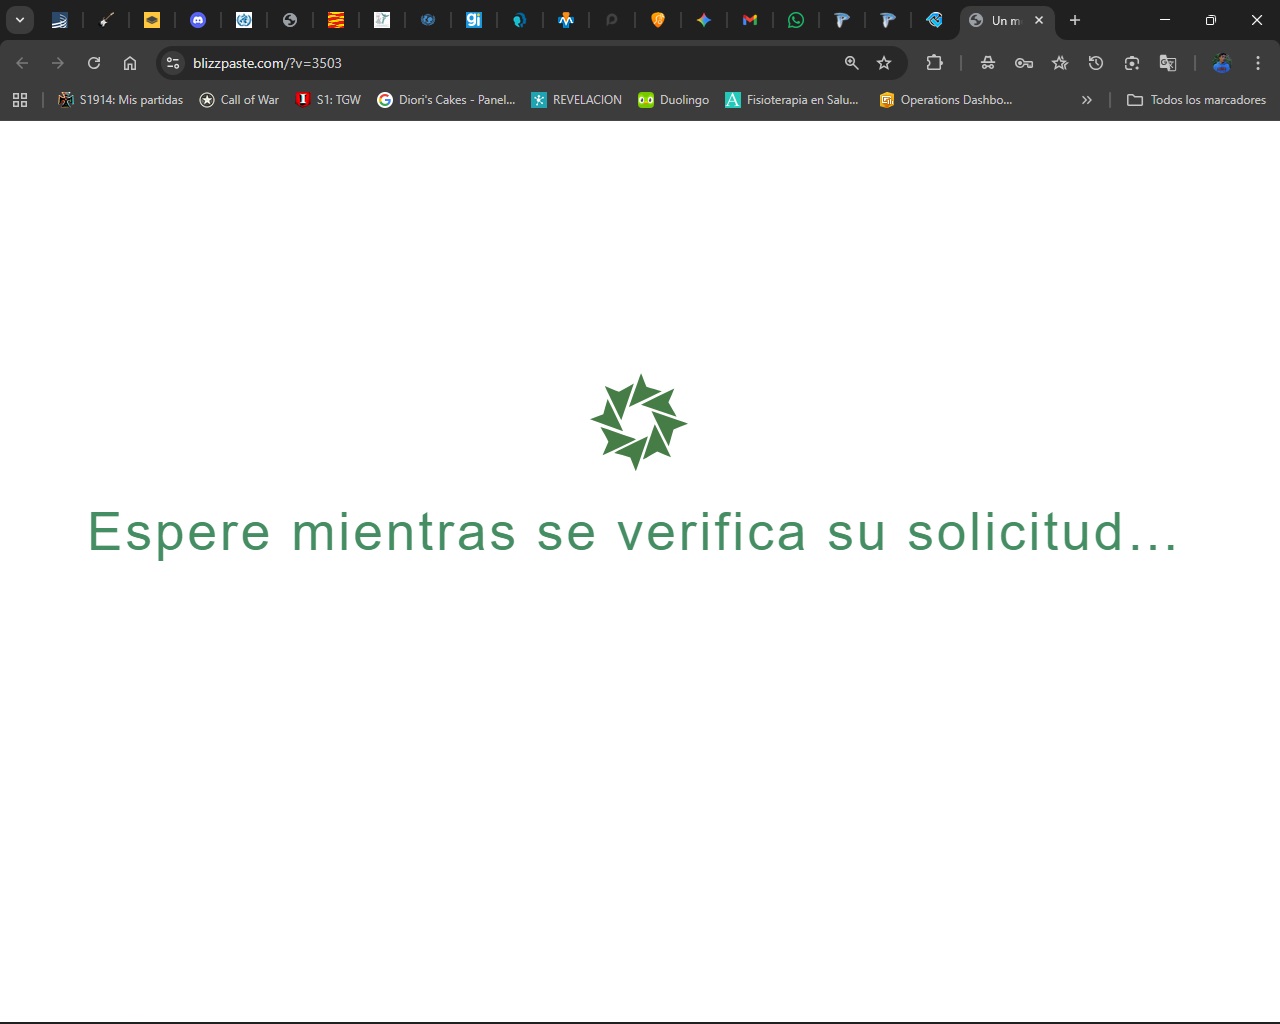Click the screenshot lens search icon

coord(1132,63)
